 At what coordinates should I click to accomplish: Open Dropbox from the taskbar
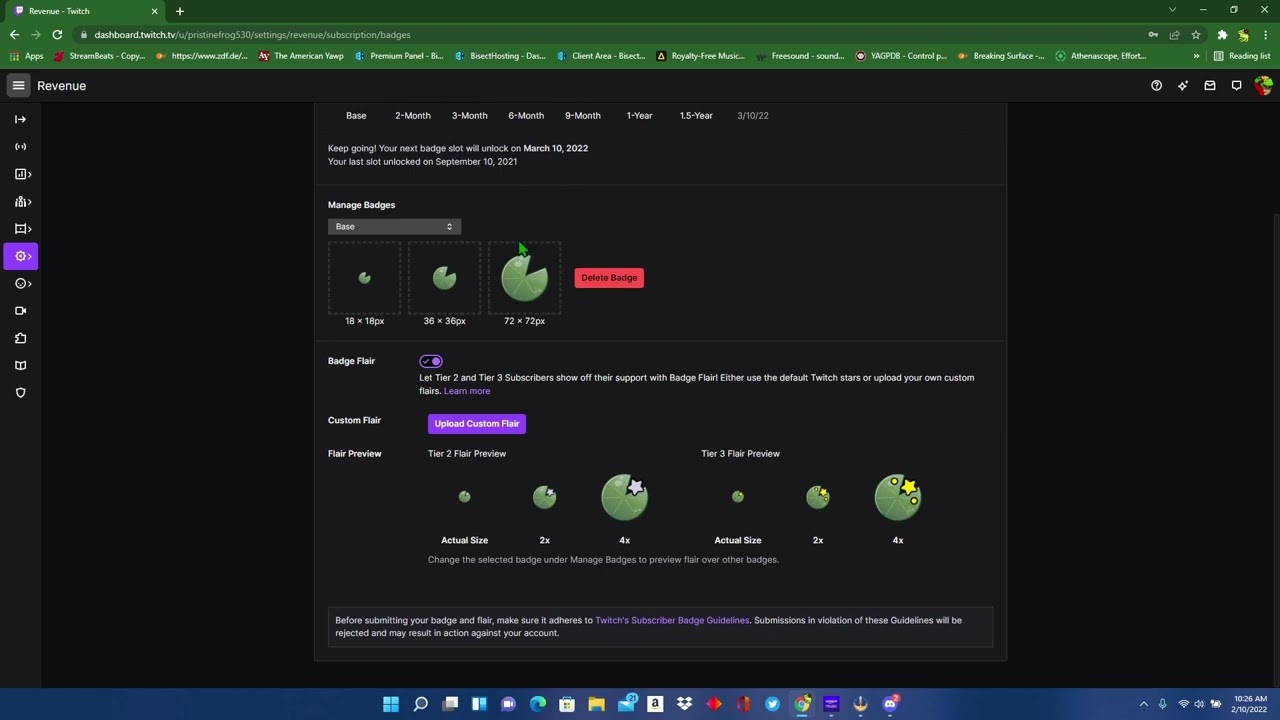[x=684, y=704]
